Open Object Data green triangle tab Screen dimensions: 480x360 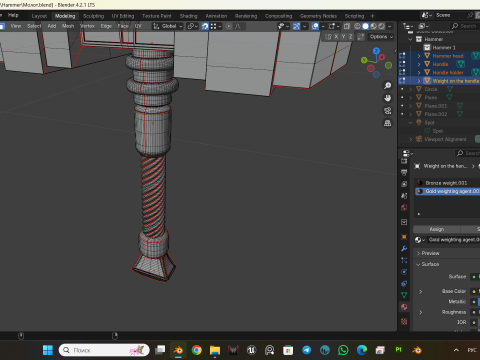[404, 295]
